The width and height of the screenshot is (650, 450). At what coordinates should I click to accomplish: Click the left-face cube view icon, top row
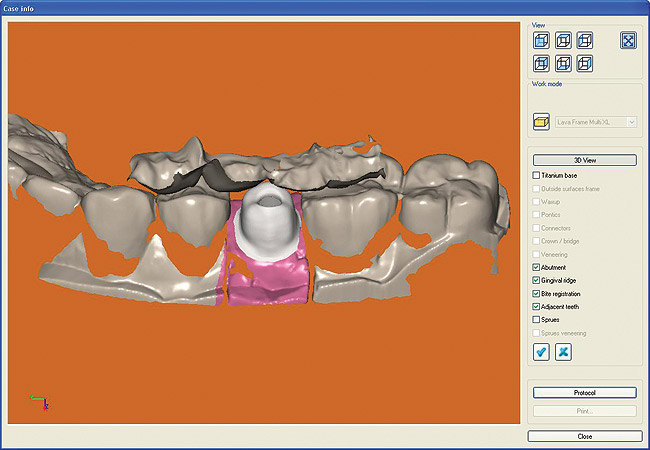tap(541, 41)
